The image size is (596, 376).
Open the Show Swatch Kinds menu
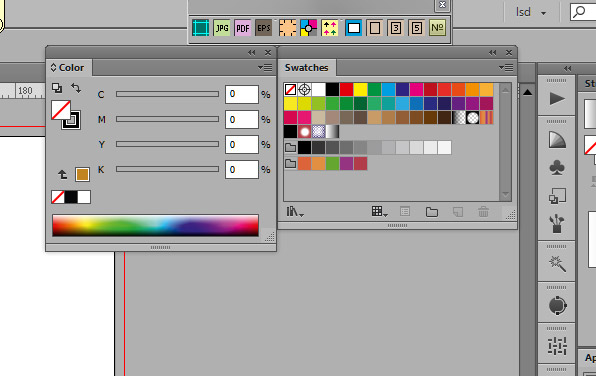tap(379, 212)
